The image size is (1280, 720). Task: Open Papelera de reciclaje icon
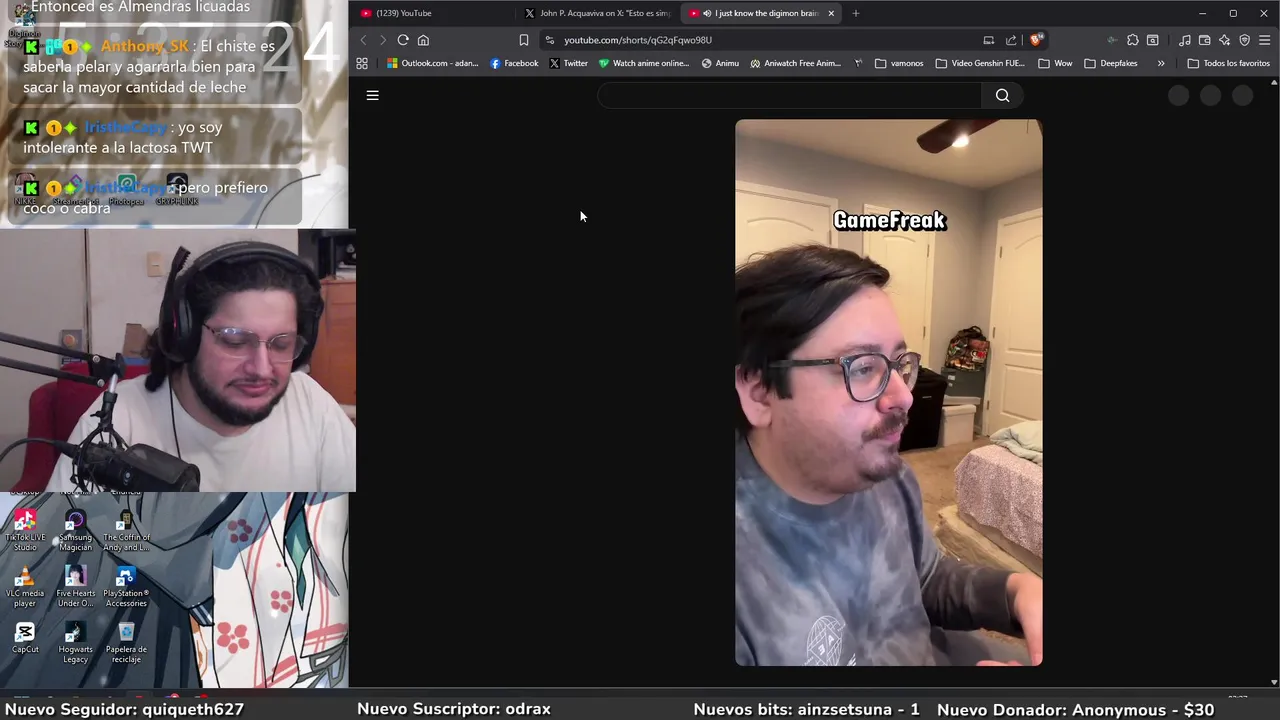click(126, 642)
